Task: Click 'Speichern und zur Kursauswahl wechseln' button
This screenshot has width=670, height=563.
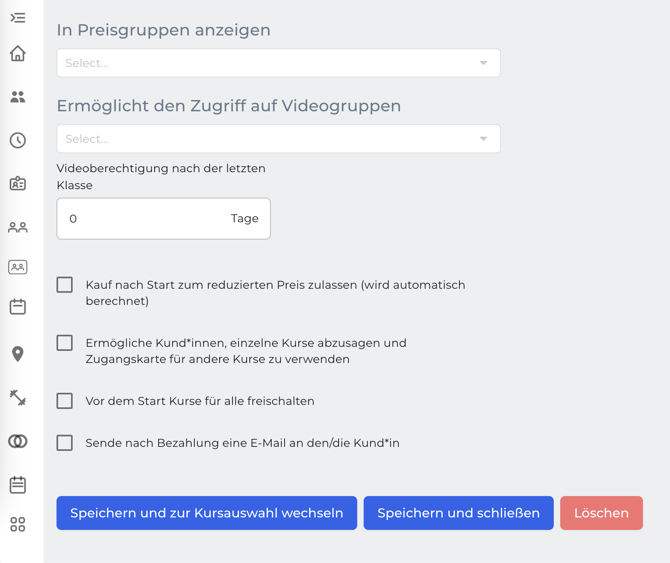Action: [207, 513]
